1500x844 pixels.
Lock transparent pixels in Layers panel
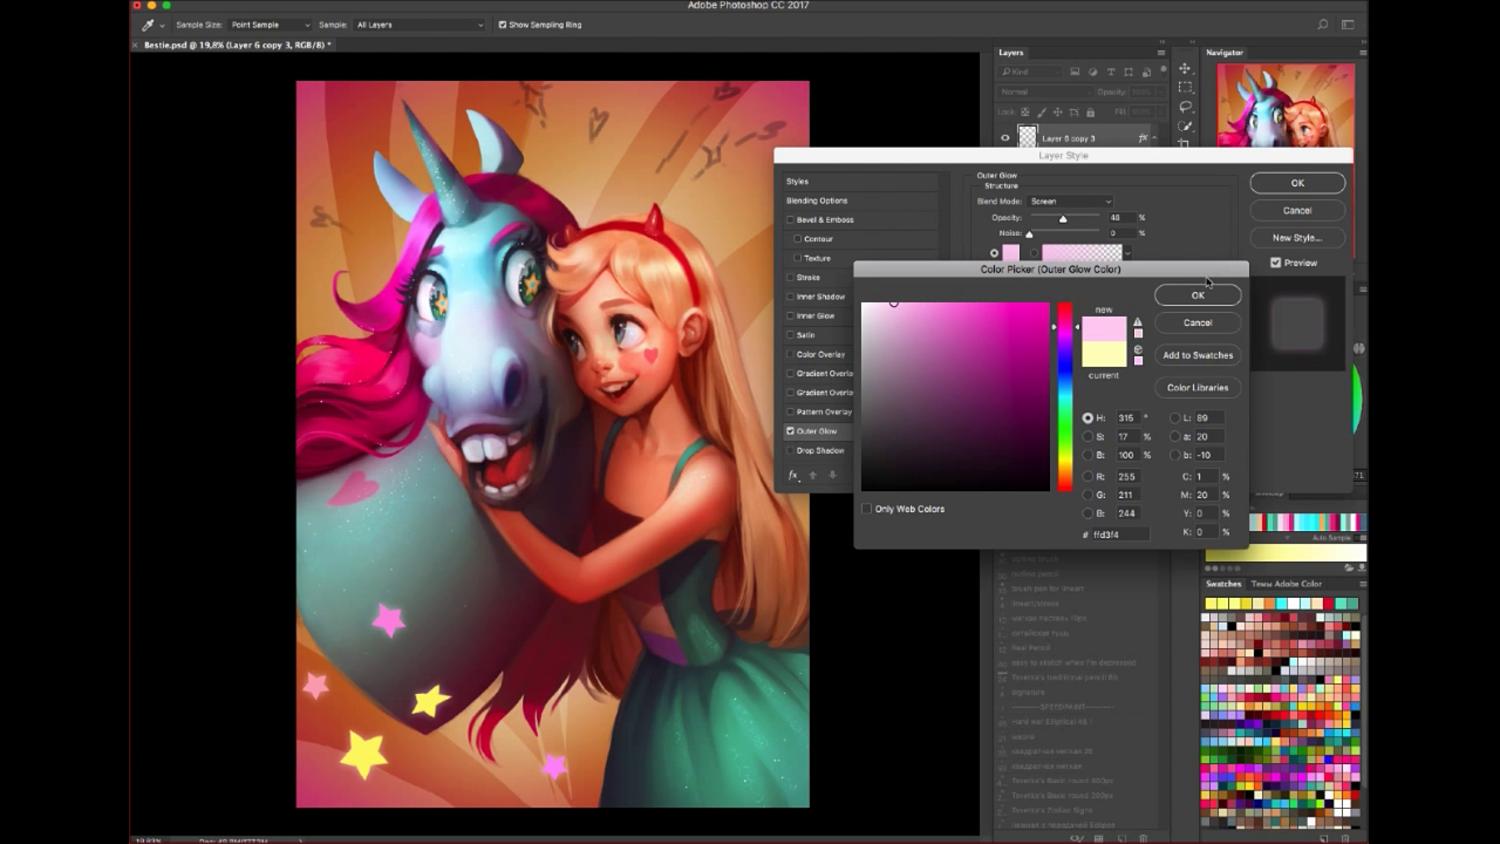point(1025,112)
